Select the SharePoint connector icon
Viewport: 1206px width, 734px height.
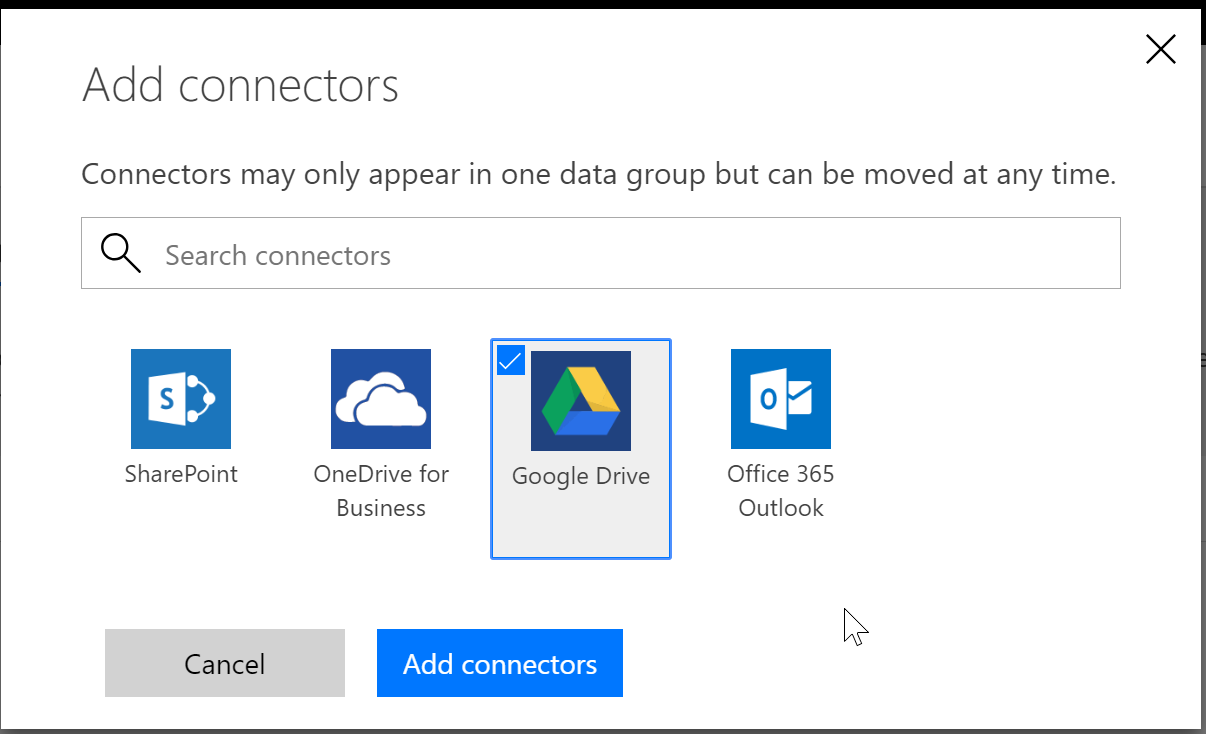point(181,399)
